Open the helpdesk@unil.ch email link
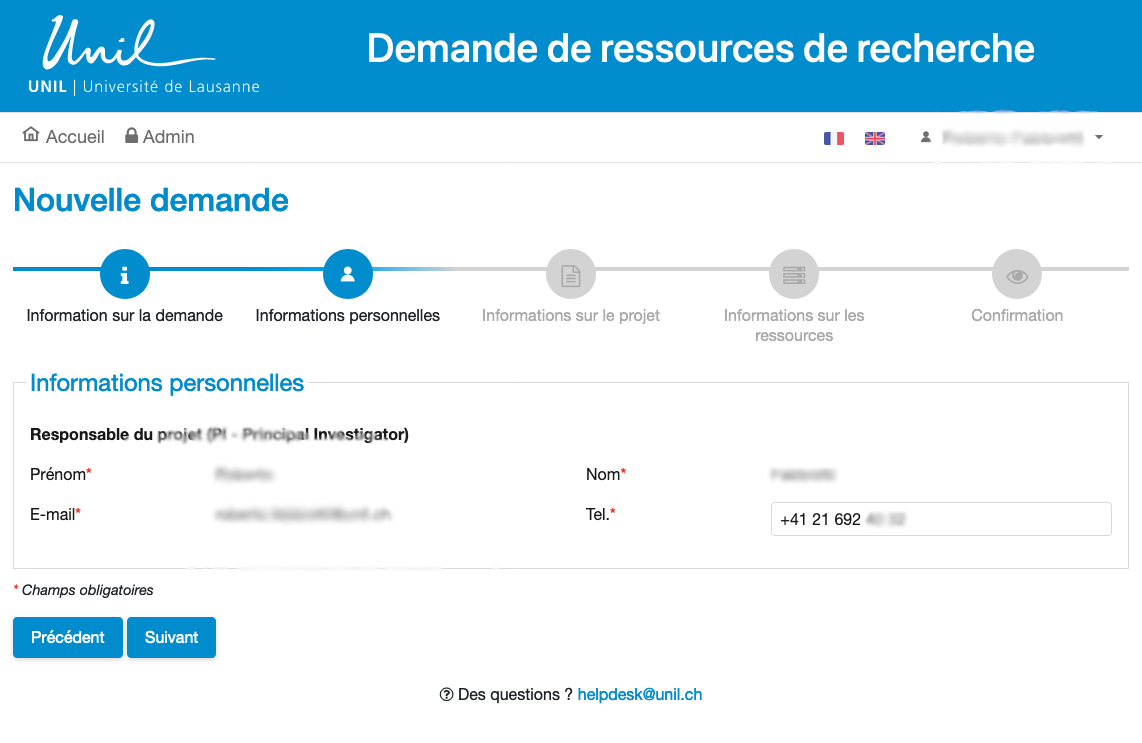 tap(640, 694)
